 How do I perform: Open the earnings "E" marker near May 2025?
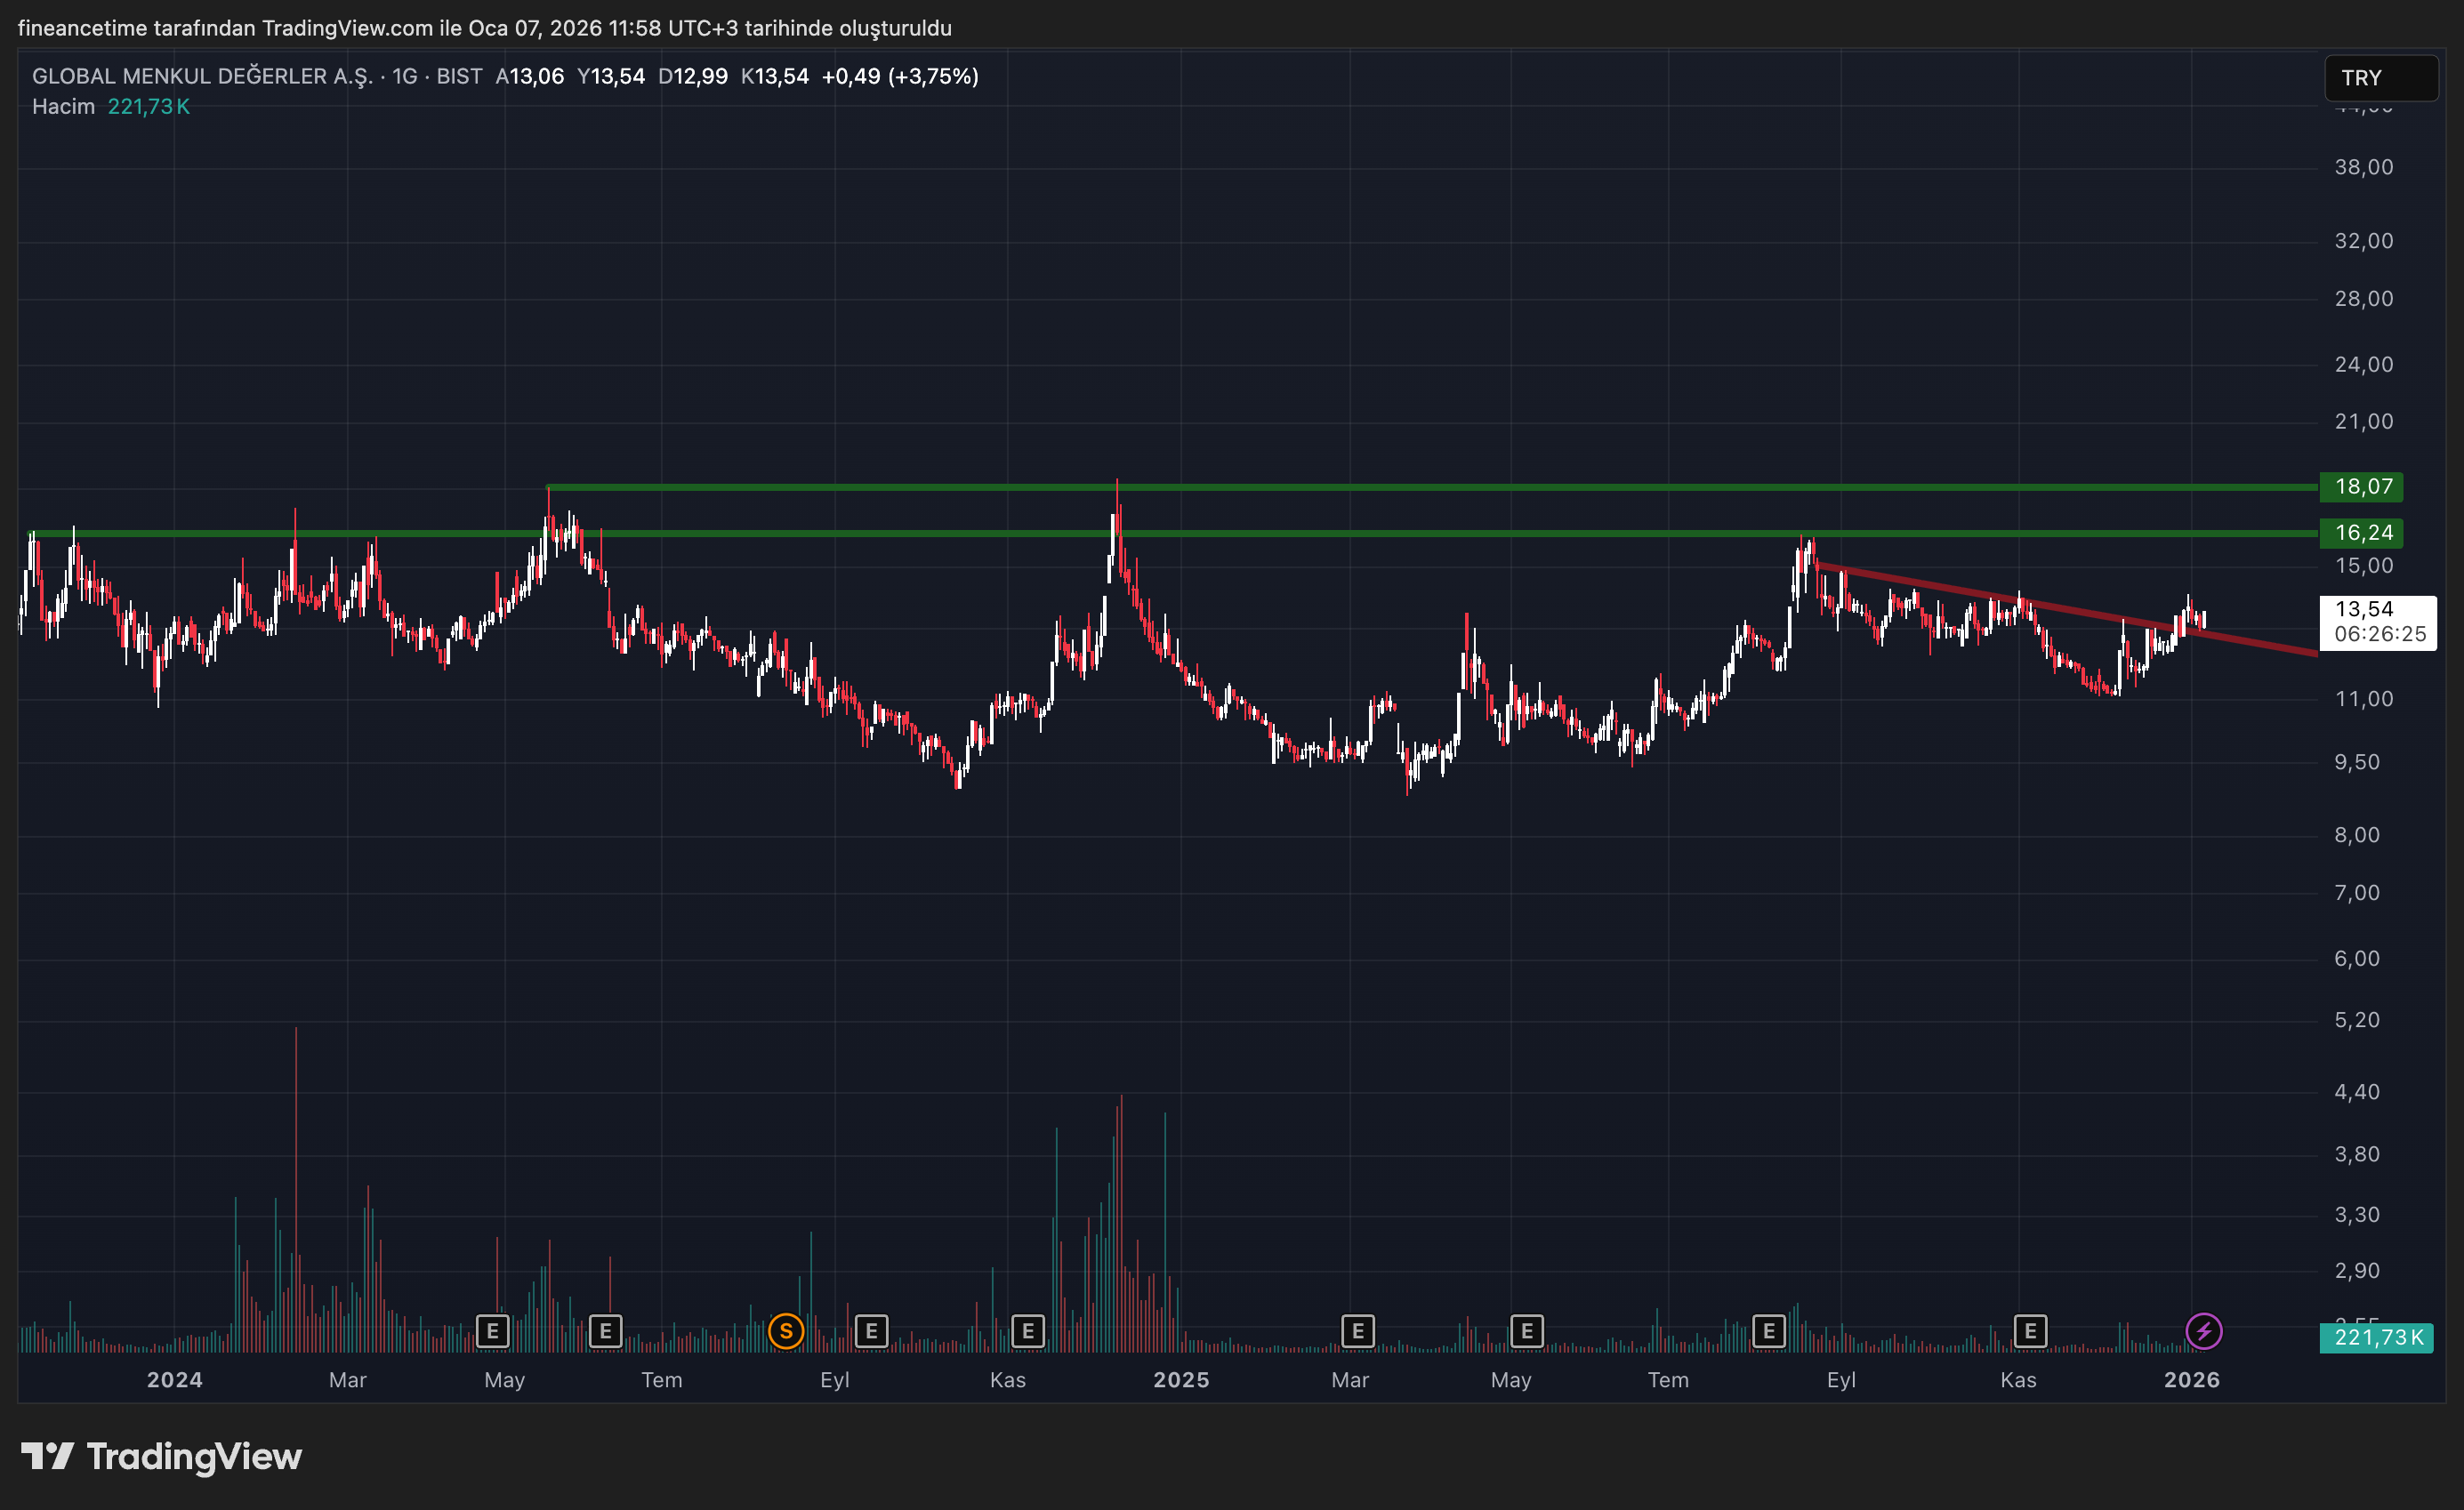pyautogui.click(x=1526, y=1331)
